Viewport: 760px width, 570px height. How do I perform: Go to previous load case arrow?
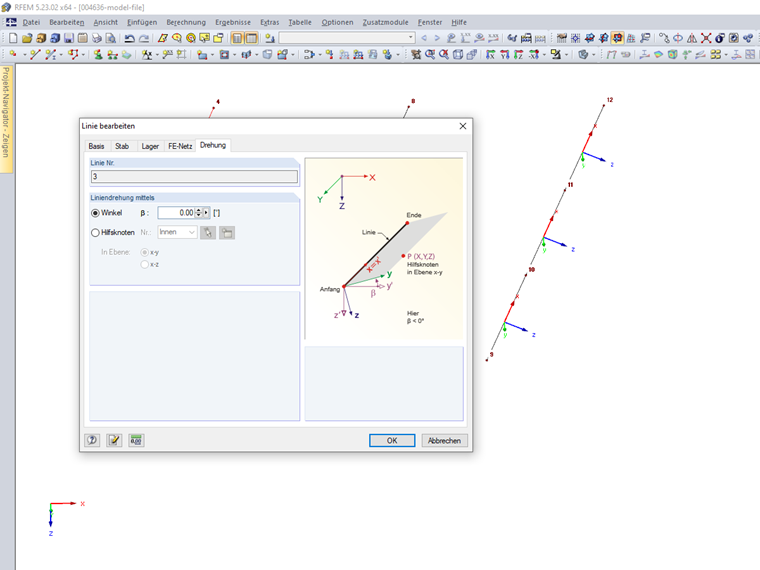tap(424, 38)
